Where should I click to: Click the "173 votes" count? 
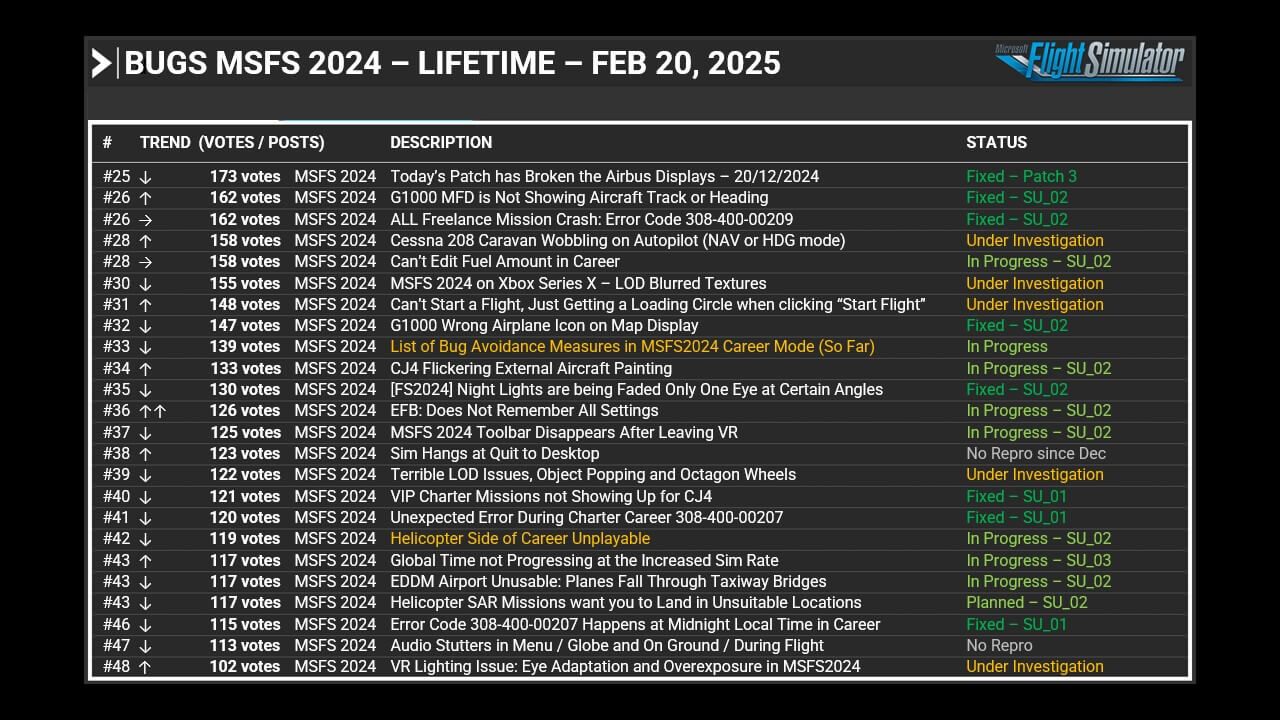click(x=245, y=177)
